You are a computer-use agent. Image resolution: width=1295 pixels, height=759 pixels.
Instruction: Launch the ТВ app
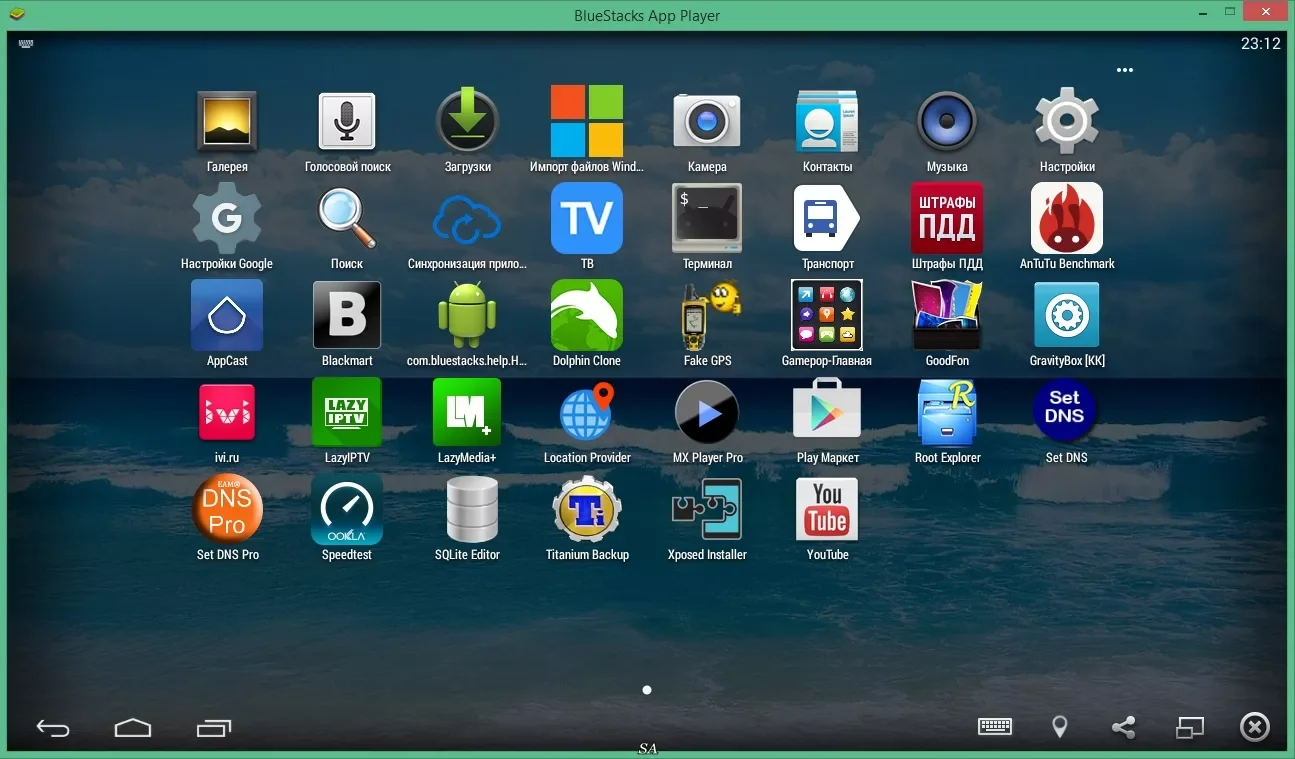pos(587,218)
